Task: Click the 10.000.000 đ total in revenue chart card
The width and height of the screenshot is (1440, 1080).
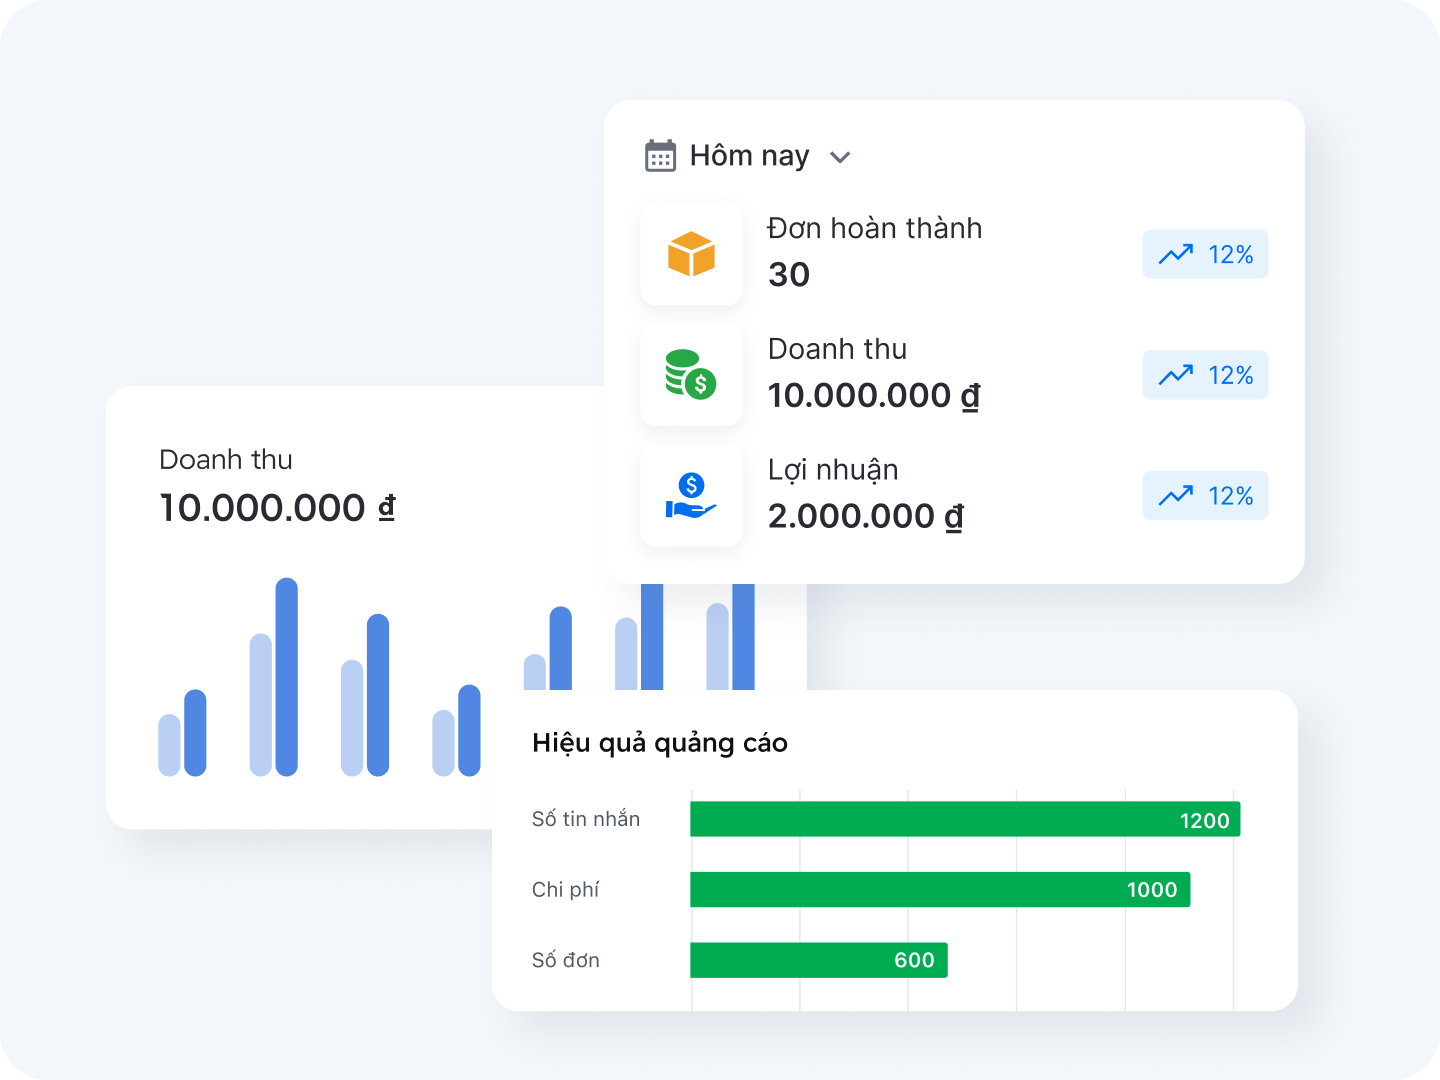Action: (x=277, y=508)
